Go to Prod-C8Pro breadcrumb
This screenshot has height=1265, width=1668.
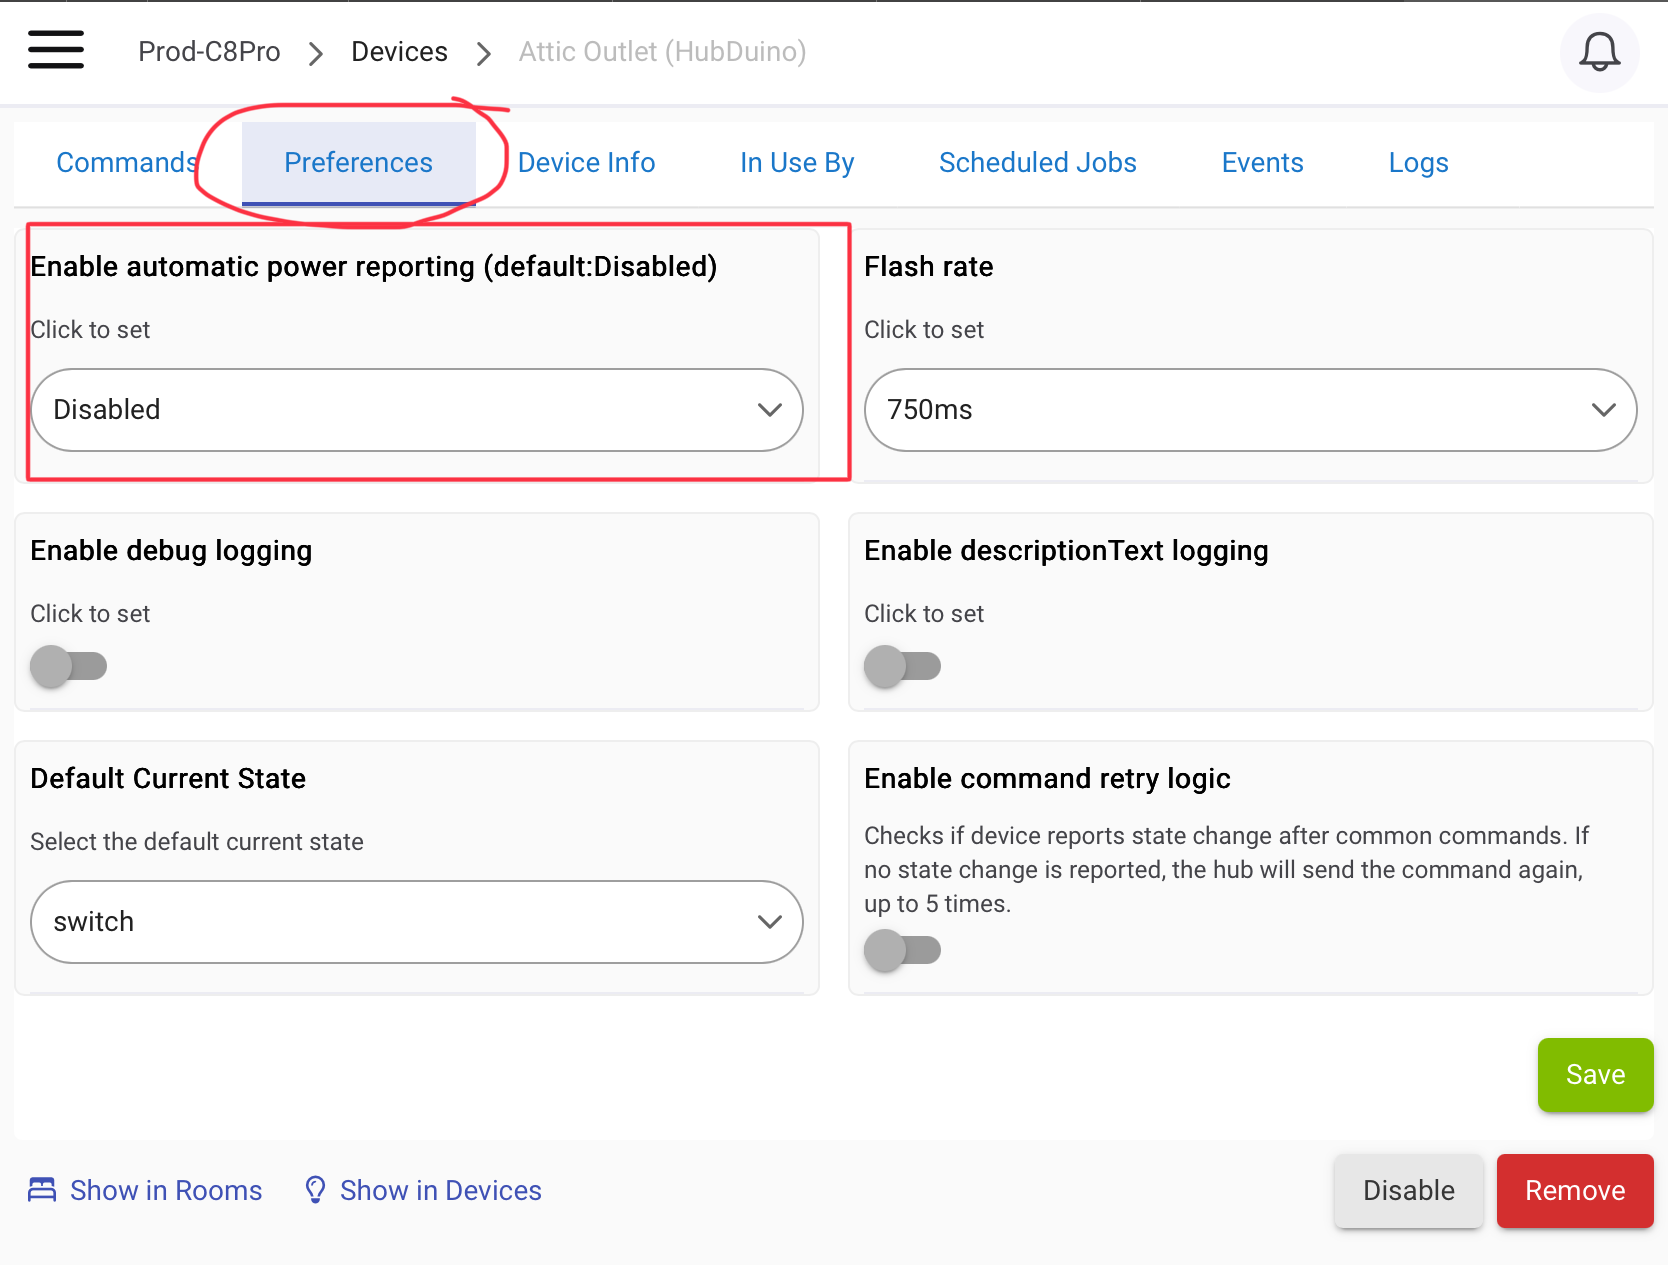[x=209, y=52]
